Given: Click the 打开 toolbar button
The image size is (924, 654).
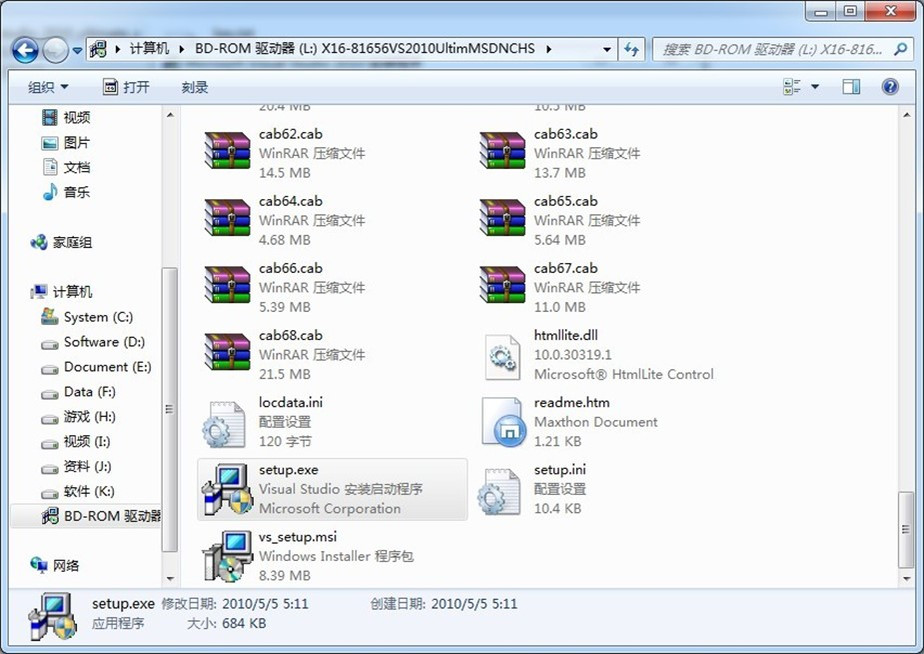Looking at the screenshot, I should coord(126,87).
